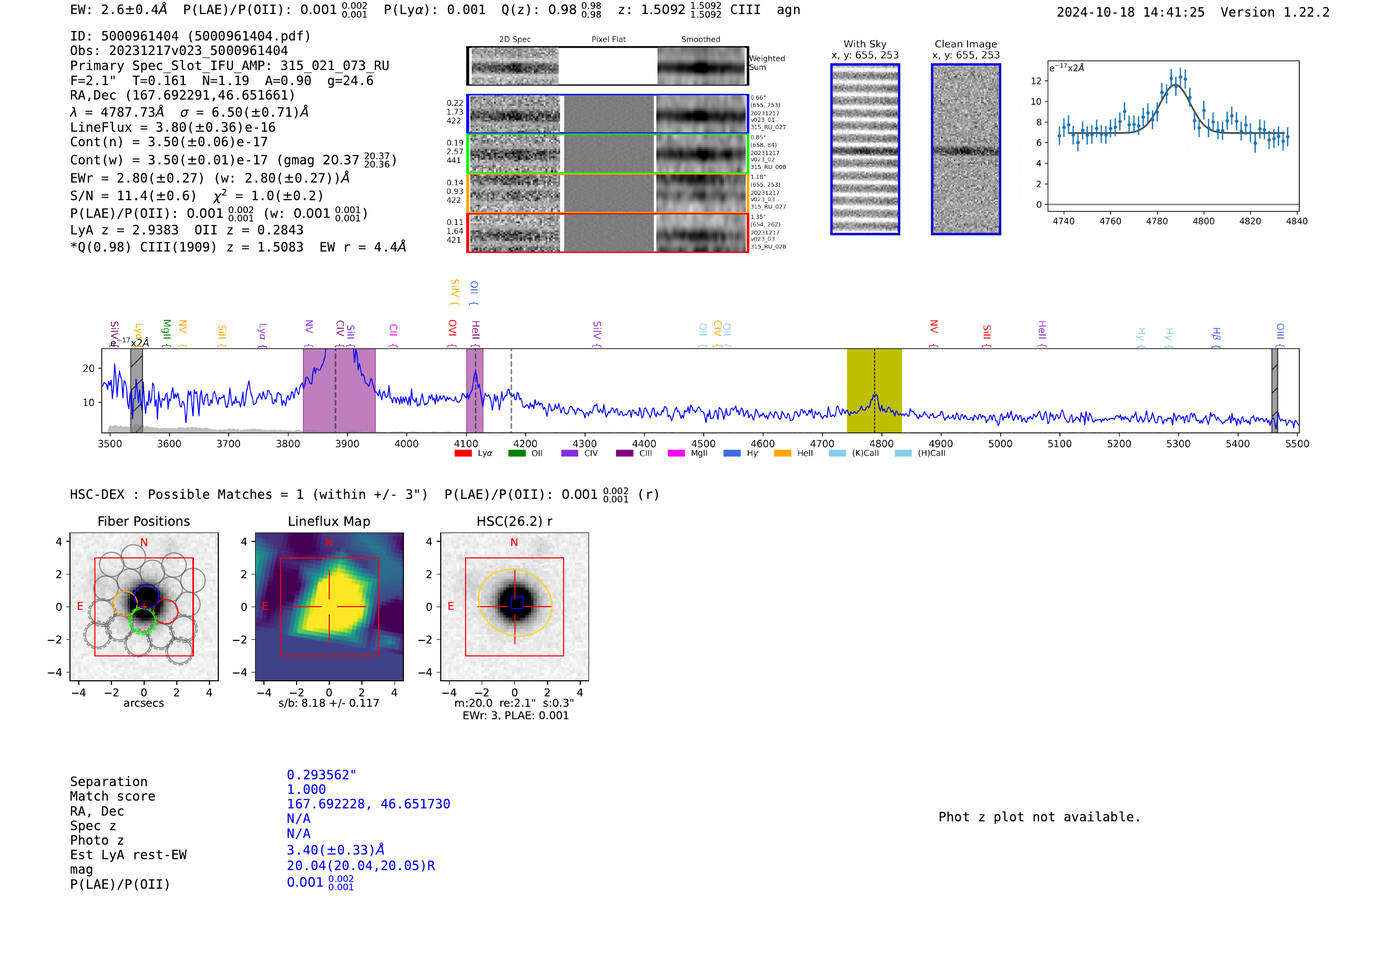
Task: Click the (K)CaII legend swatch
Action: click(837, 454)
